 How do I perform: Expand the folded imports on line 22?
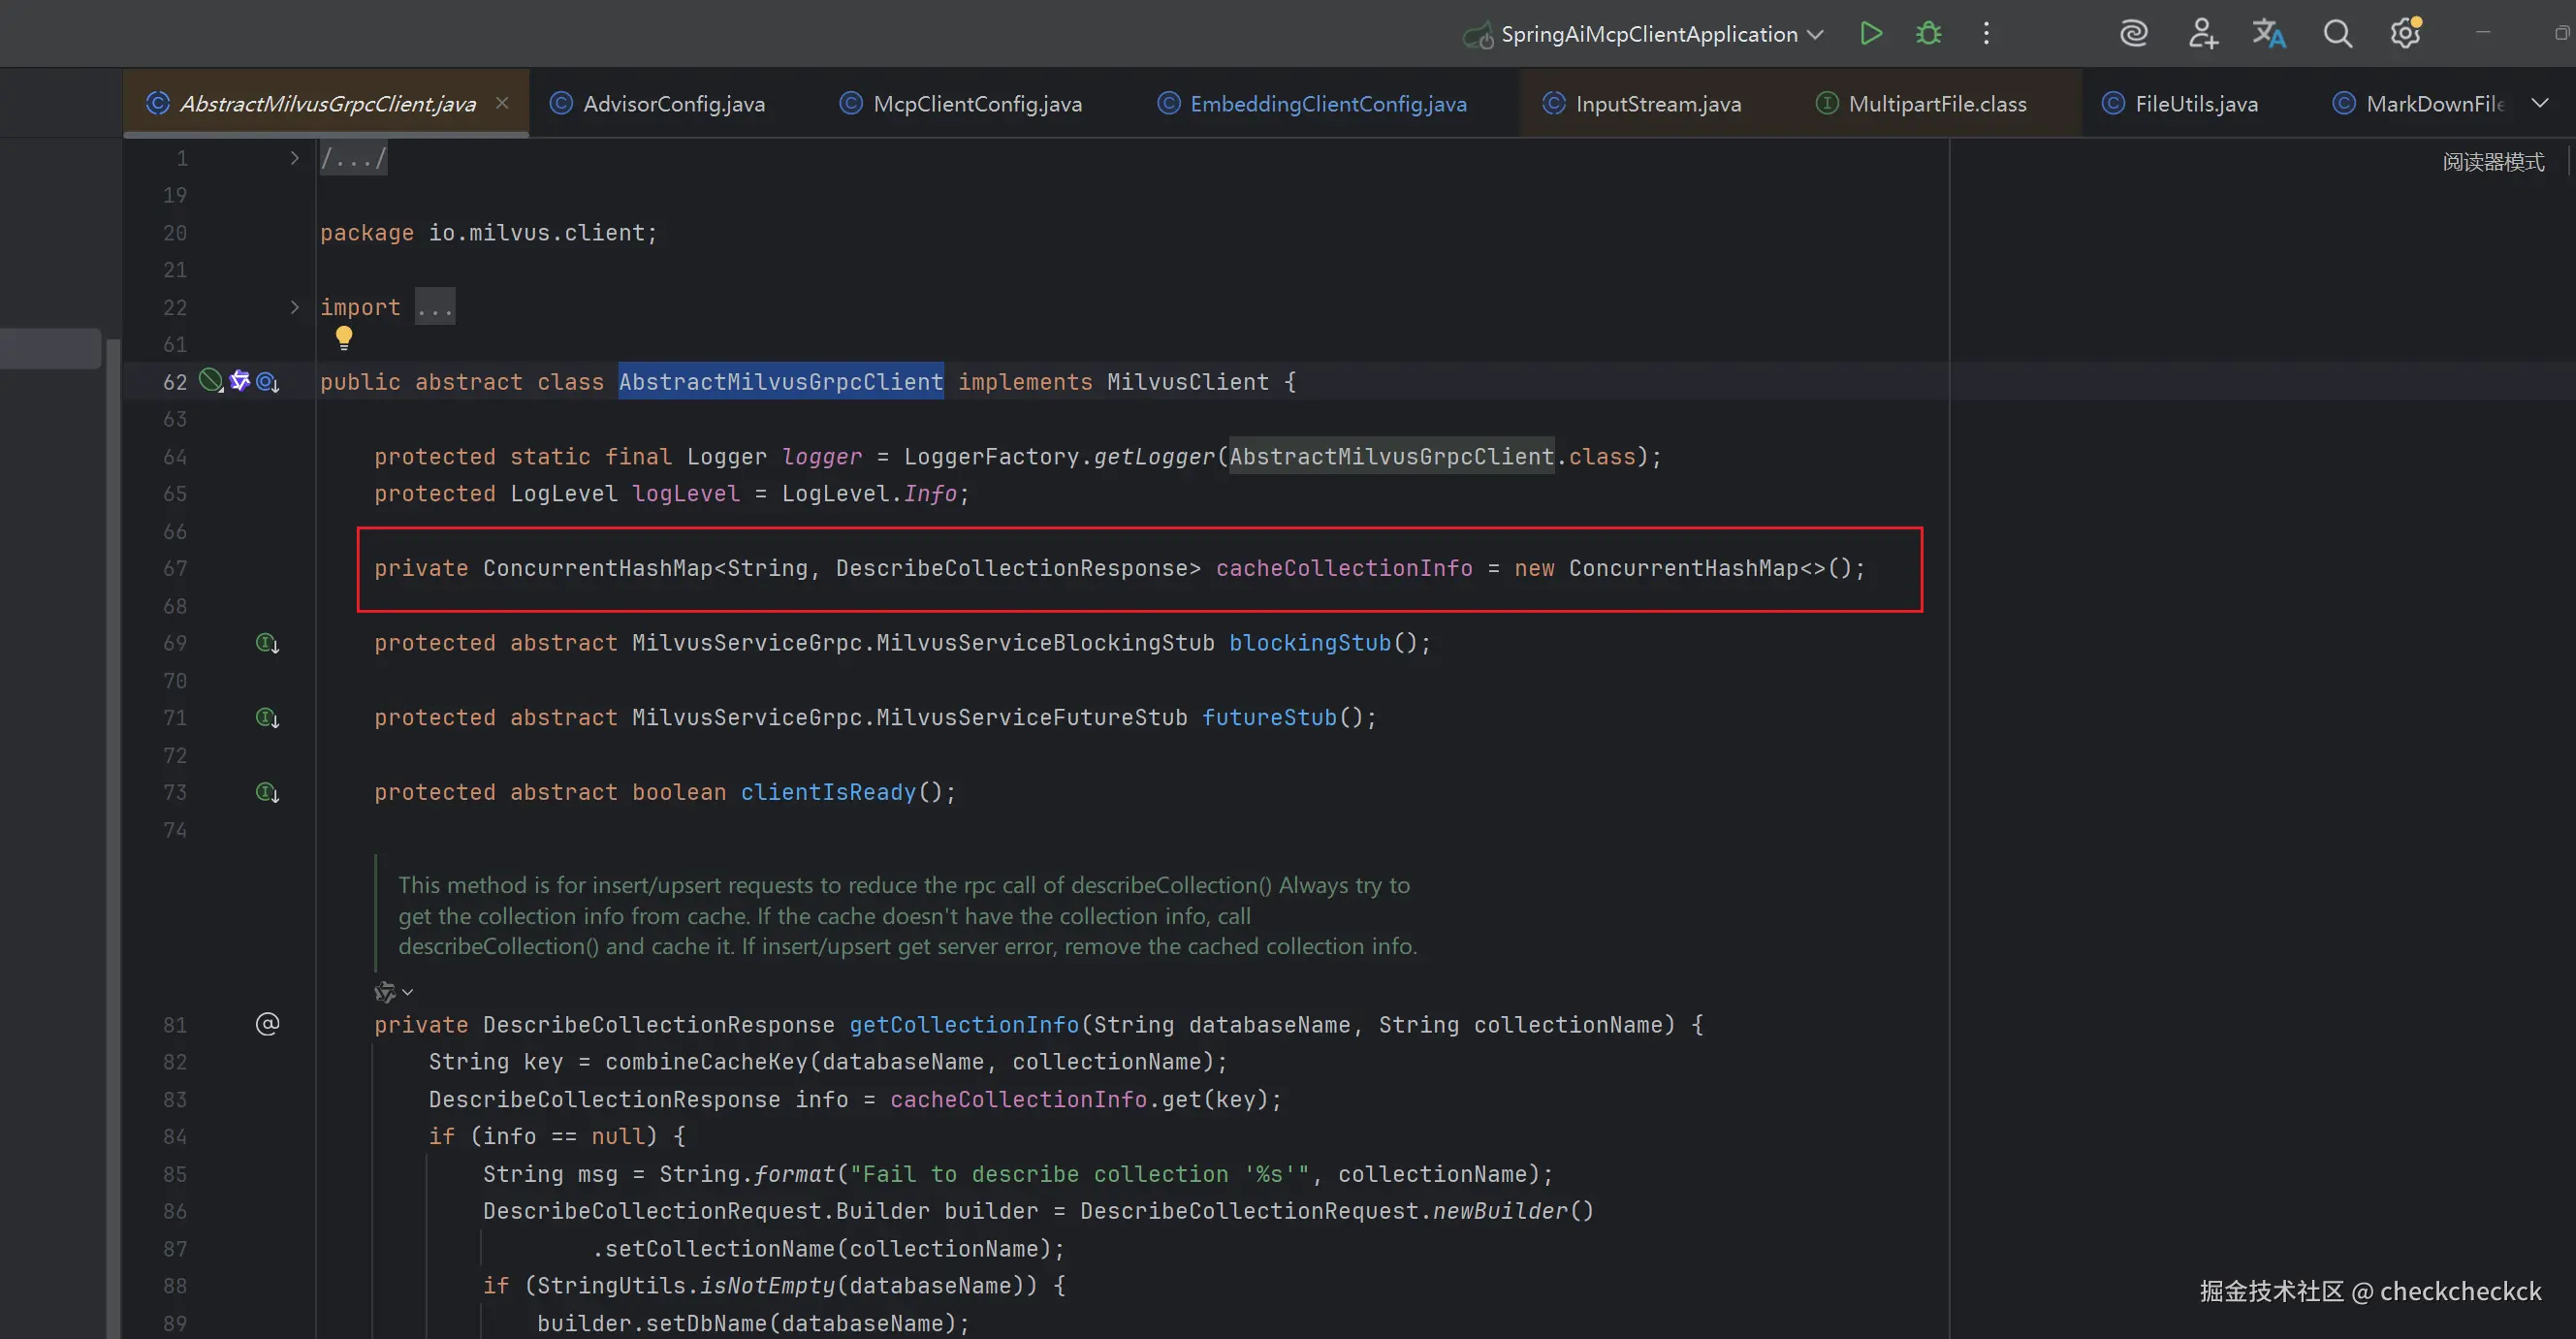294,307
